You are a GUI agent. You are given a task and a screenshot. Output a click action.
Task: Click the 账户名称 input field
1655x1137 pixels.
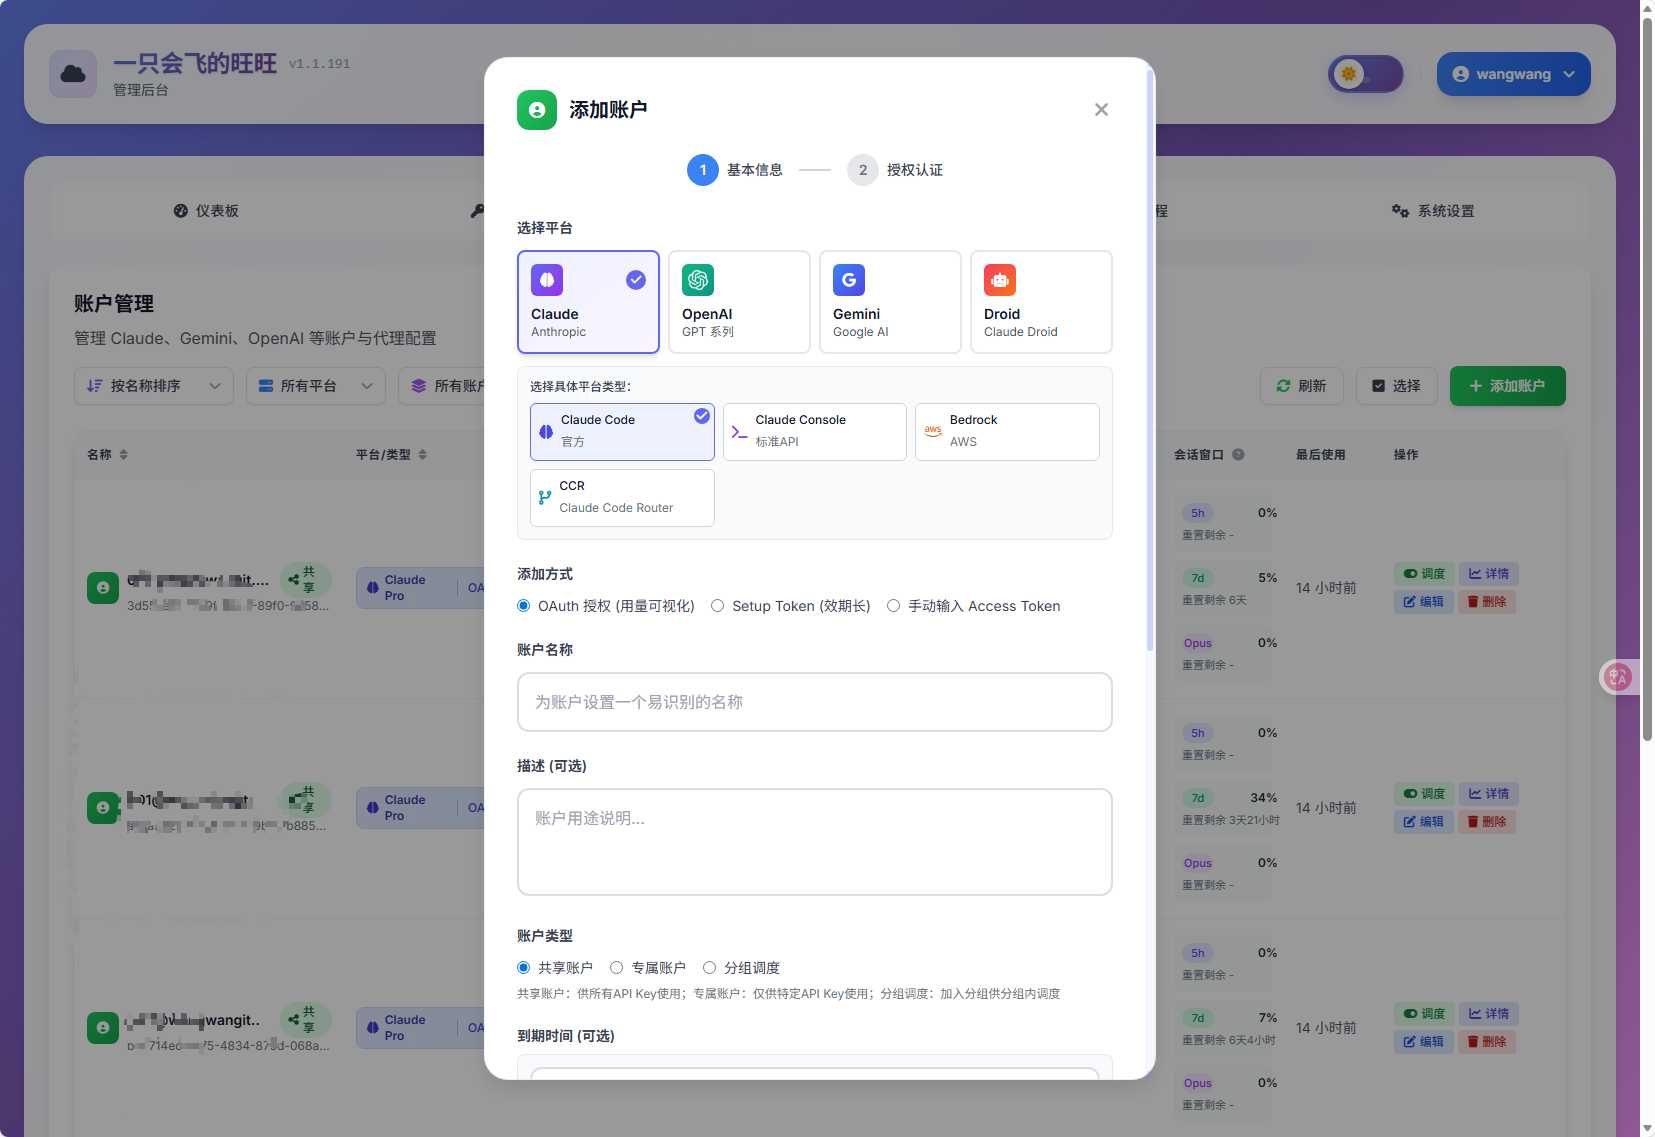point(814,702)
